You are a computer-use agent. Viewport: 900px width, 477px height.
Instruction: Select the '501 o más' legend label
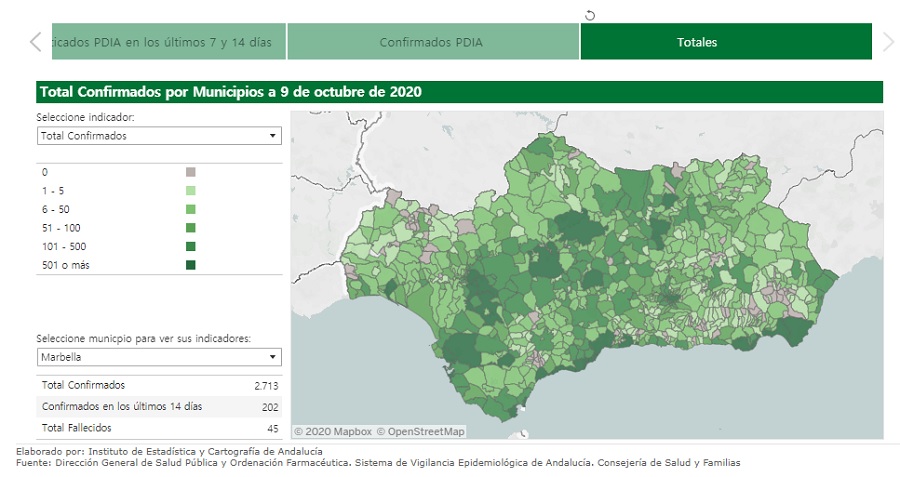click(x=65, y=265)
